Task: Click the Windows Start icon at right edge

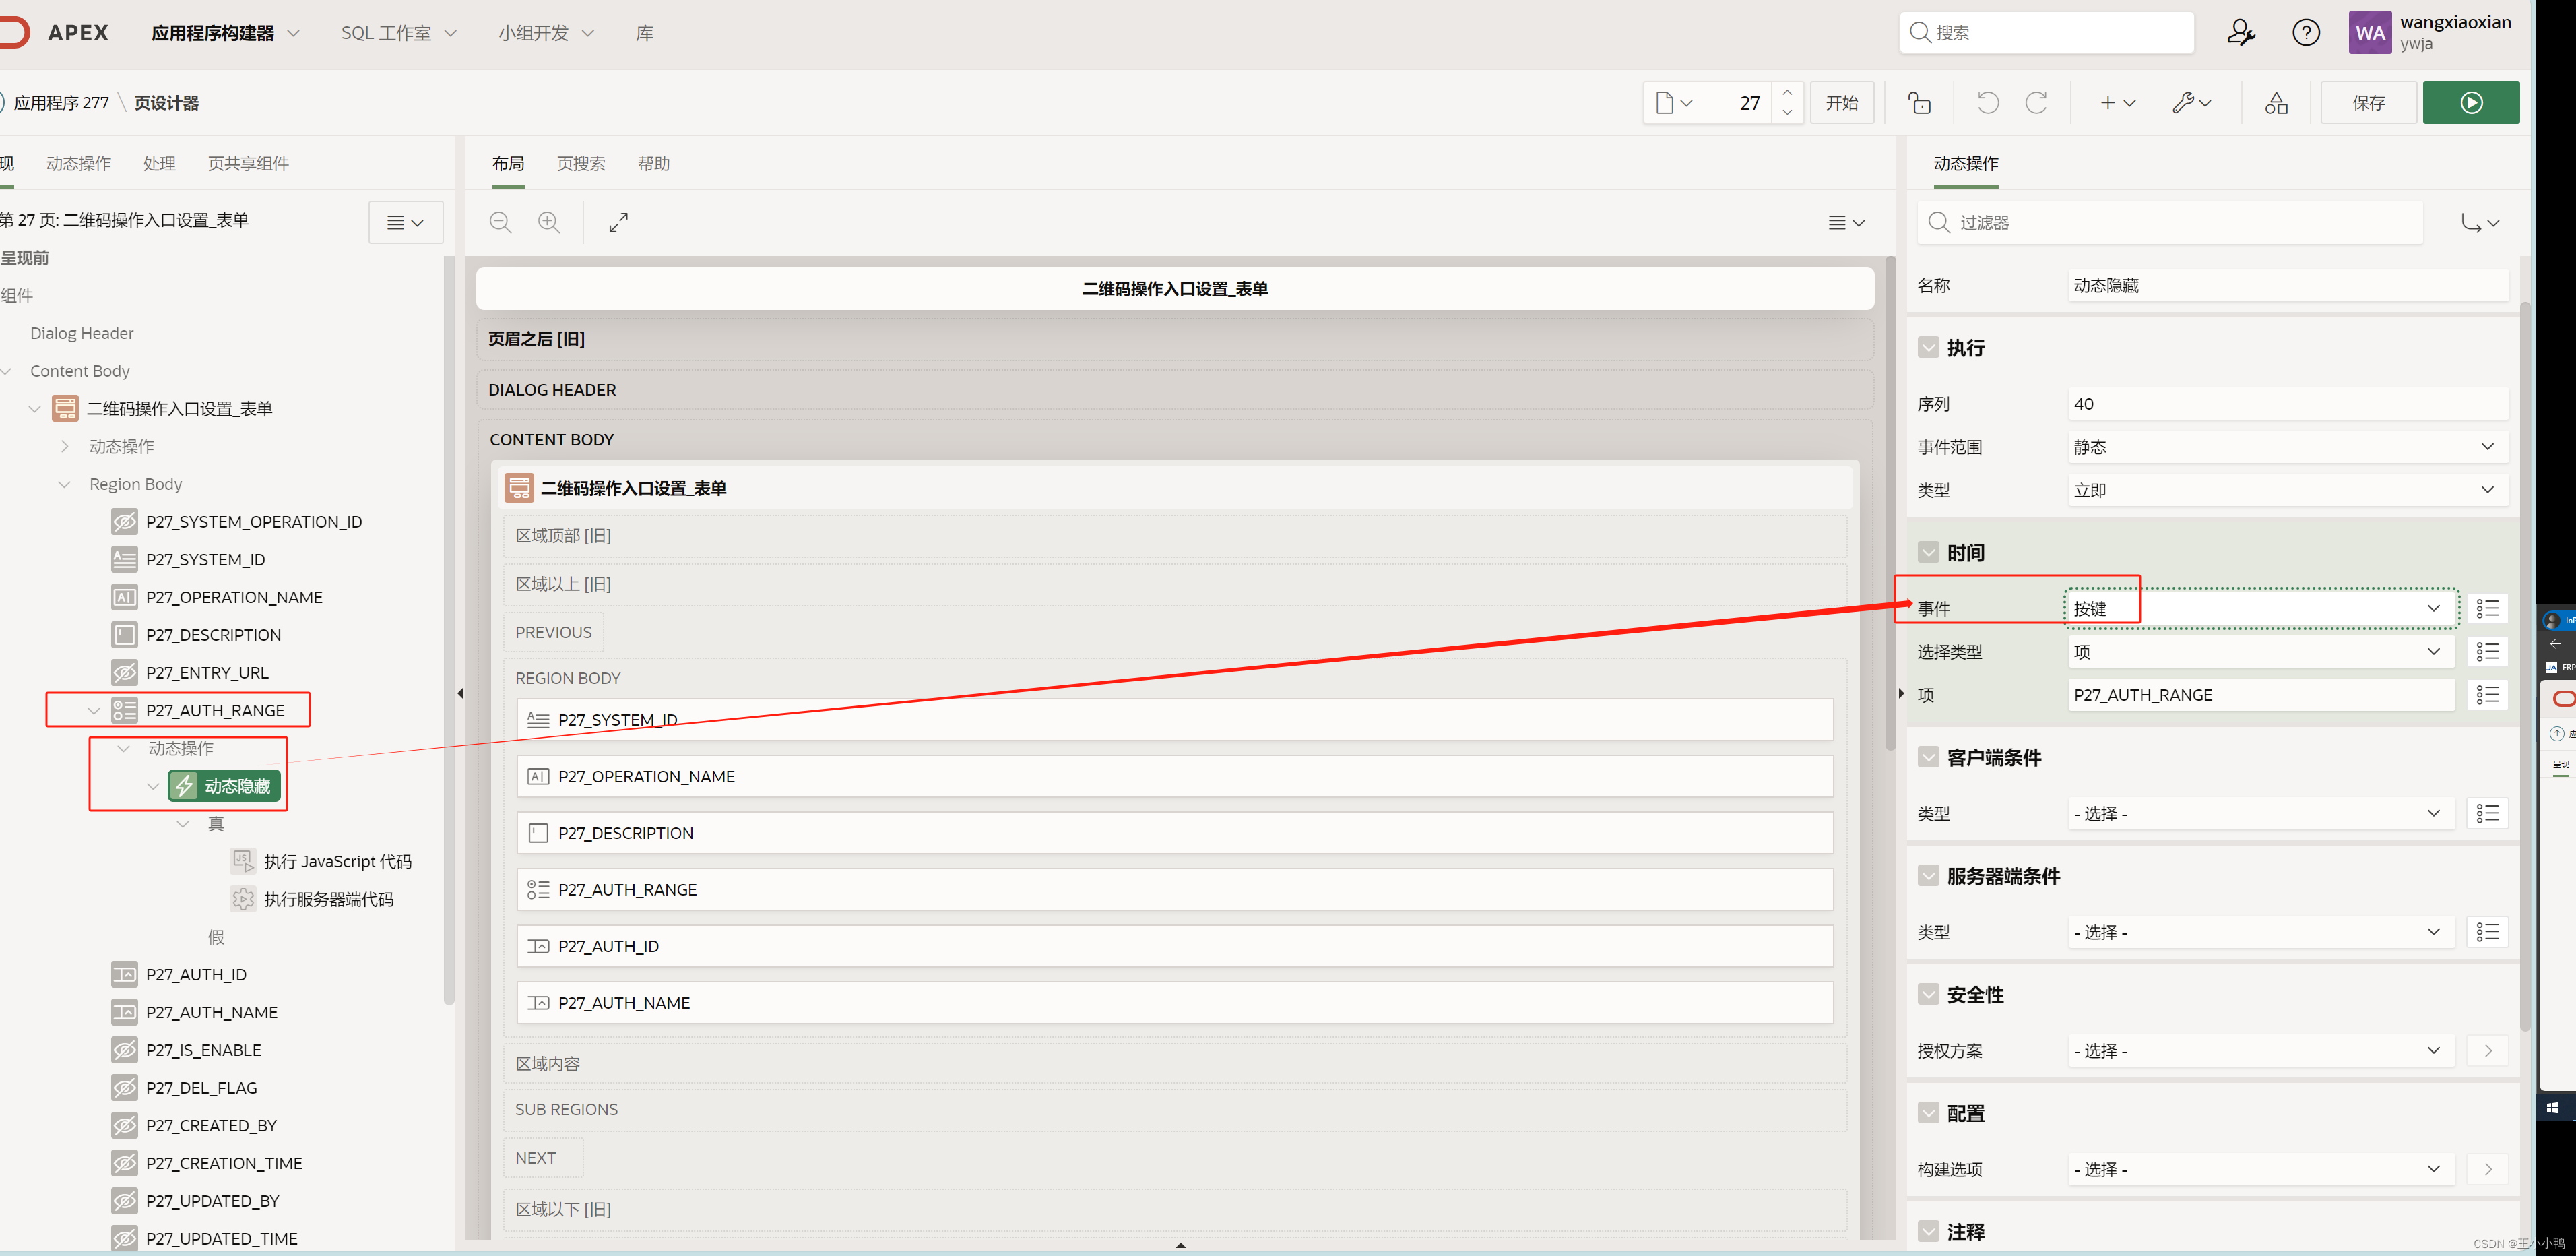Action: click(2553, 1107)
